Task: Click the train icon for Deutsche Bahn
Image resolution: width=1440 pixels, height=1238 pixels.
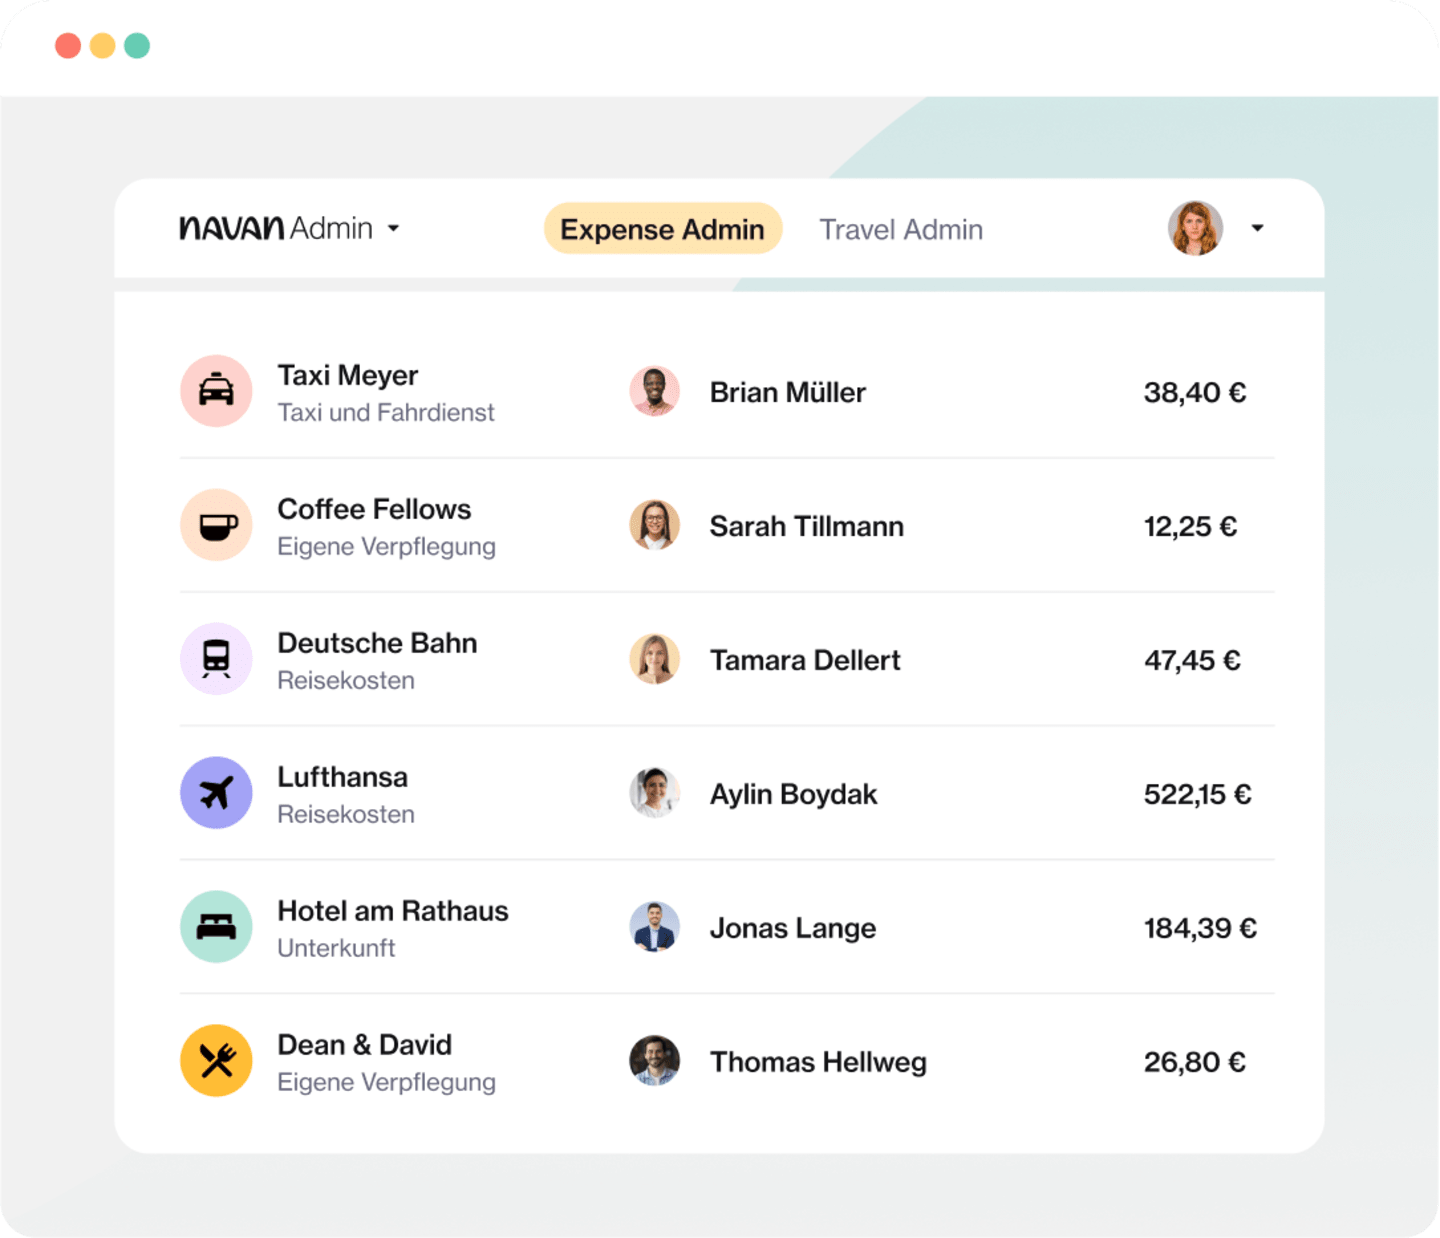Action: pyautogui.click(x=216, y=659)
